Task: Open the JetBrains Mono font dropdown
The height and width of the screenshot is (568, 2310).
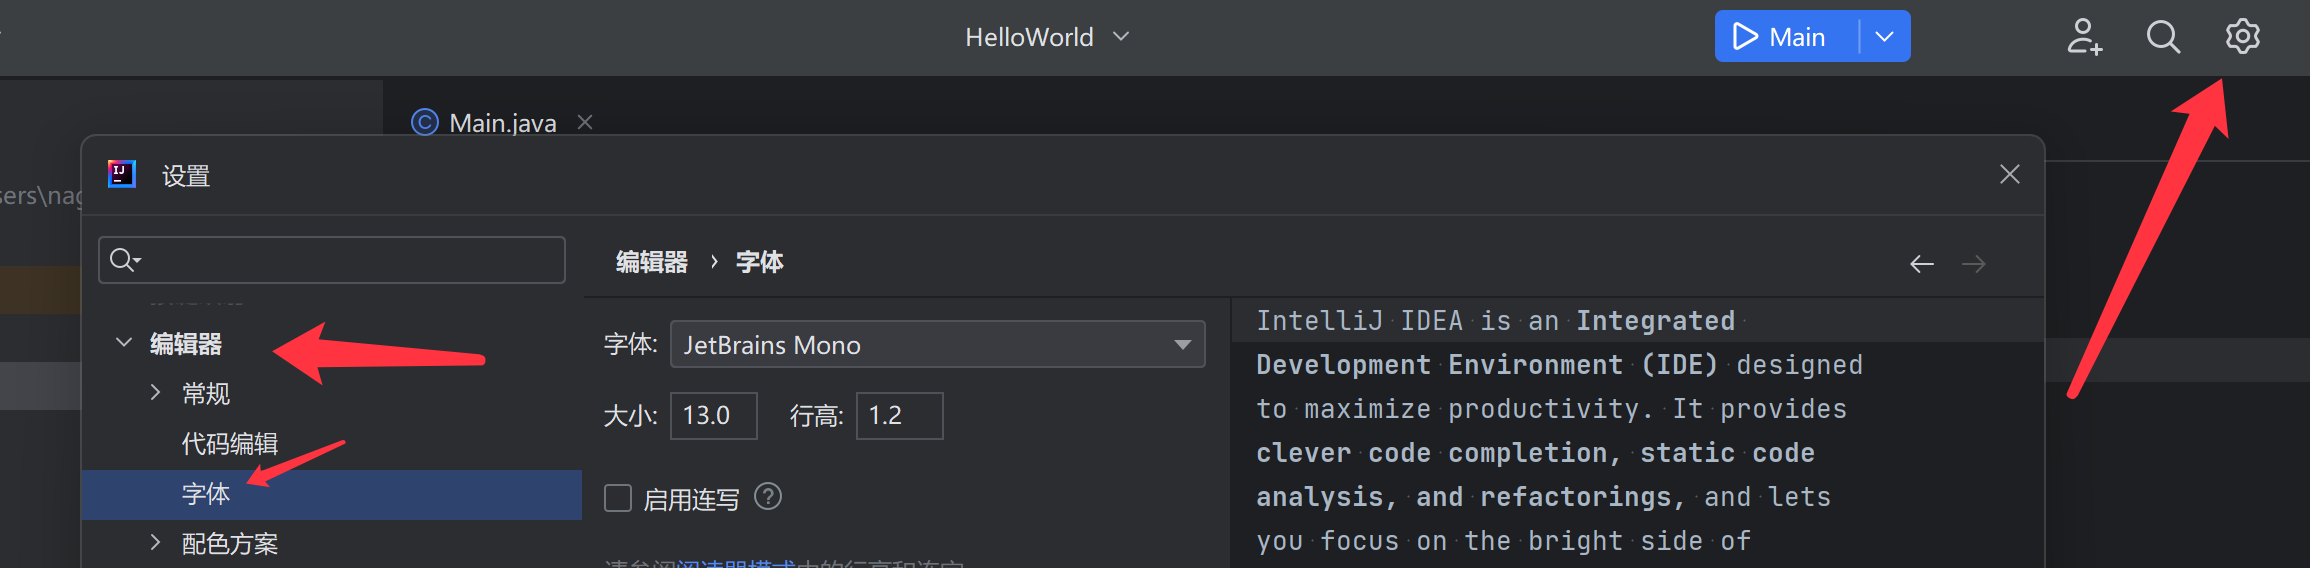Action: click(x=938, y=344)
